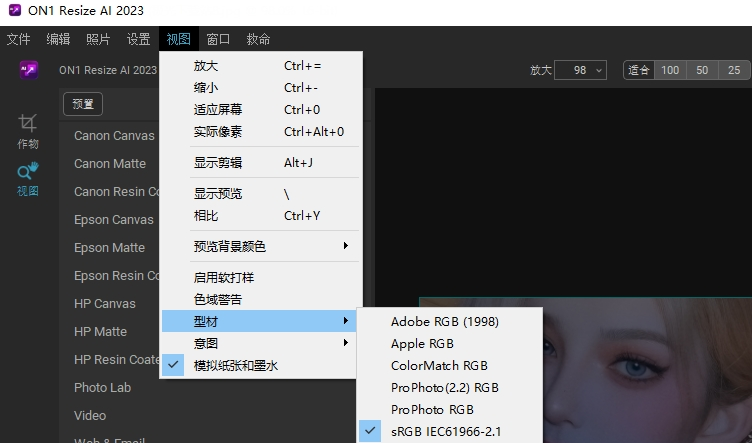Select the crop tool (作物)
This screenshot has width=753, height=443.
click(28, 129)
